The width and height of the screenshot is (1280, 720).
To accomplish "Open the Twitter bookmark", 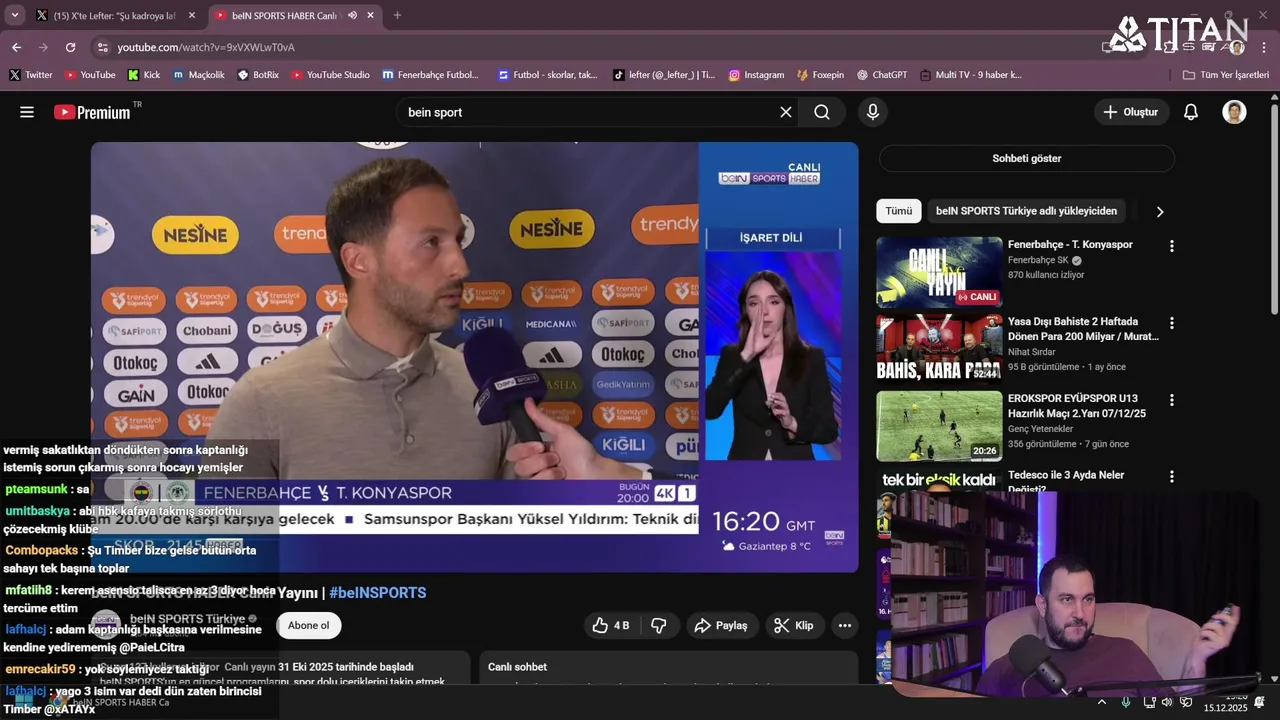I will point(31,75).
